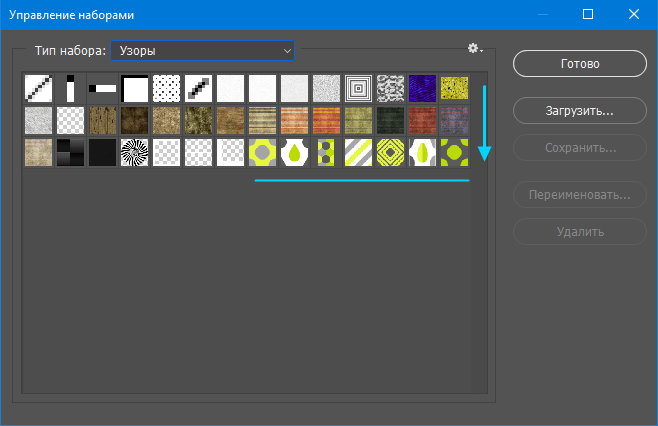Click the Переименовать... button

coord(580,195)
